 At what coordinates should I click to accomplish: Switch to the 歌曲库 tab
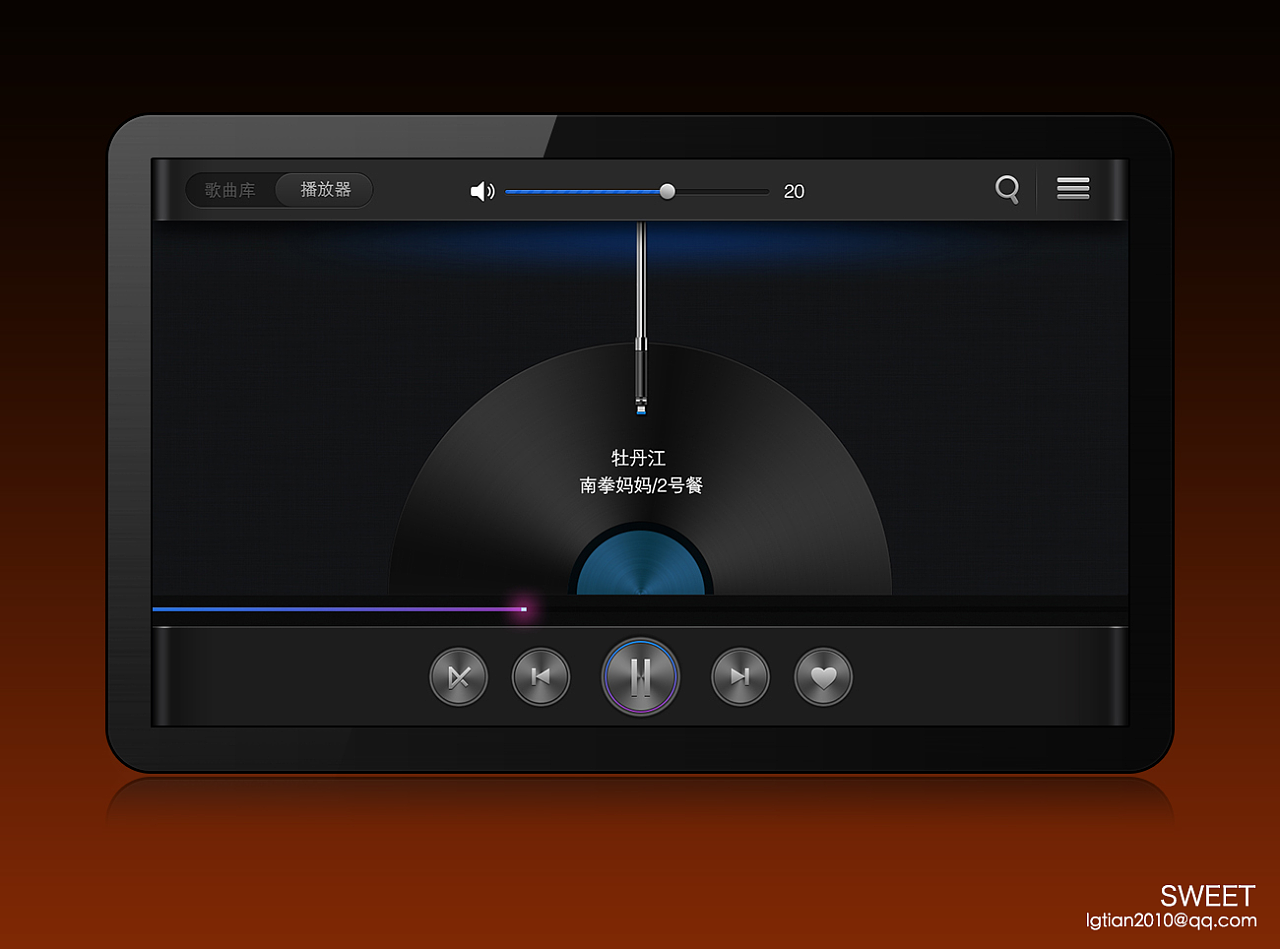click(230, 190)
